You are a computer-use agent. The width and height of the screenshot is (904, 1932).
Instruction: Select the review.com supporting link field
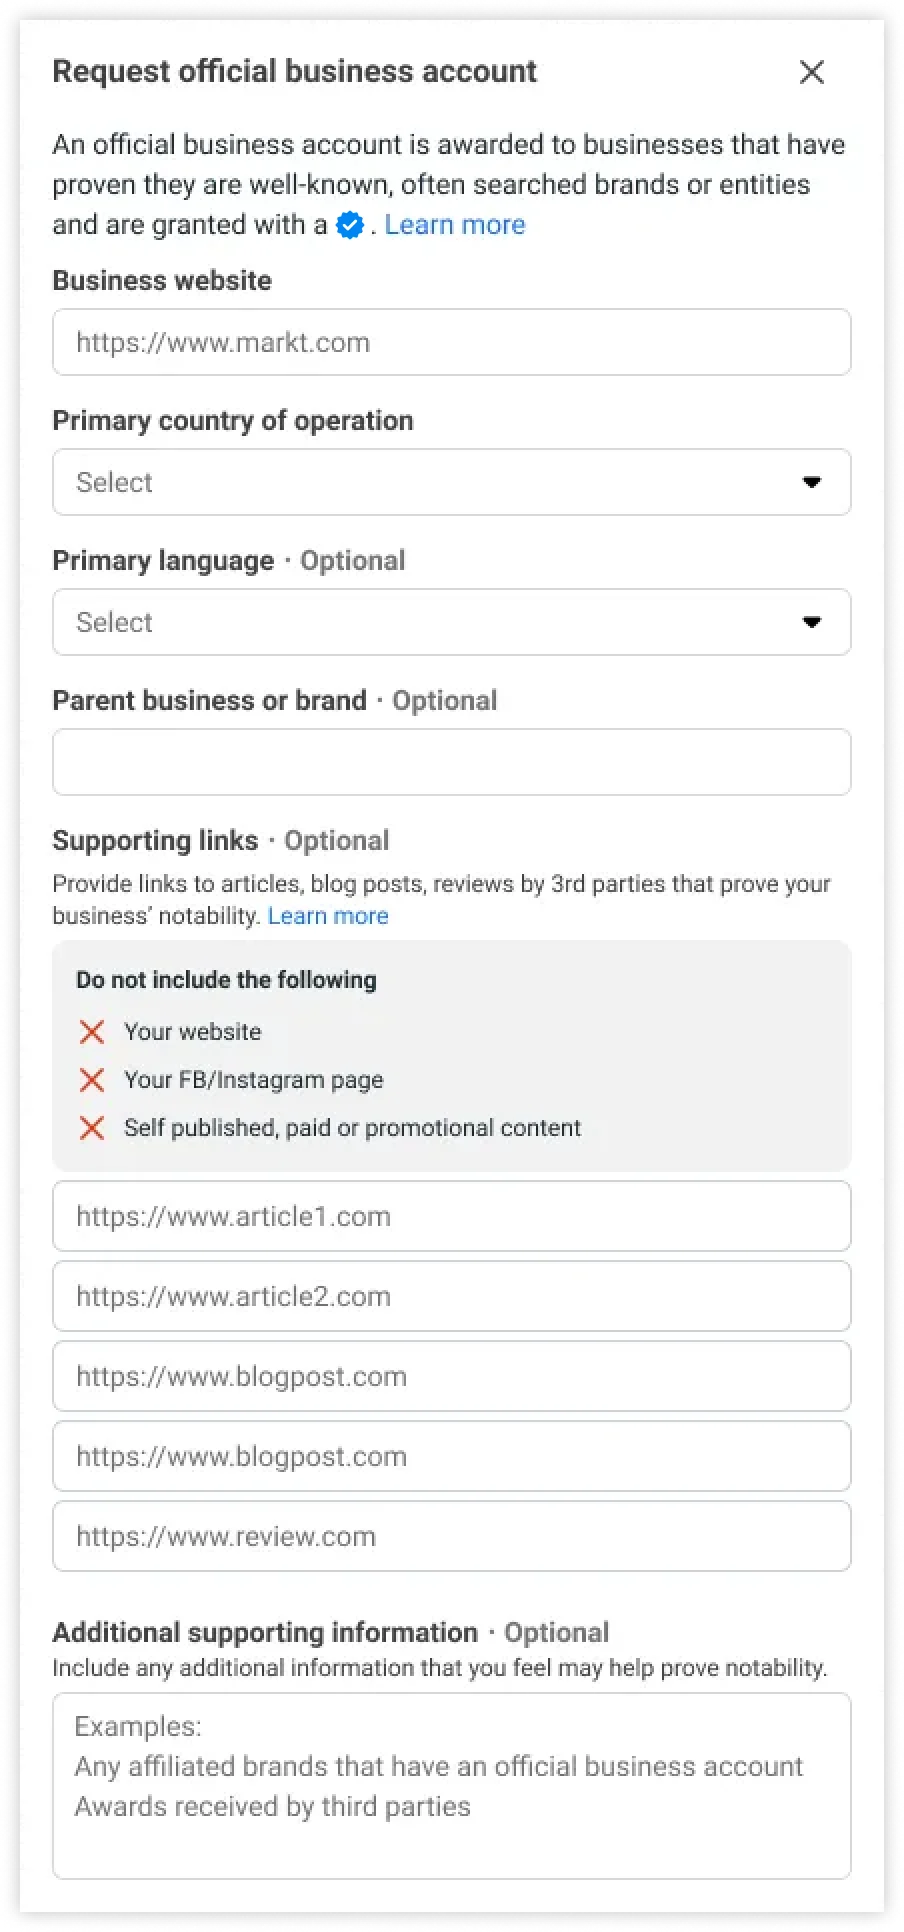450,1536
